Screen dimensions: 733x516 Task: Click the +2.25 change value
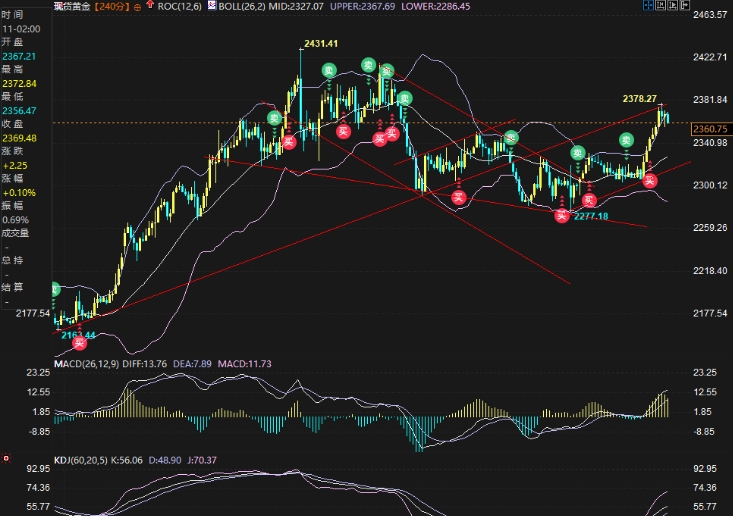15,165
